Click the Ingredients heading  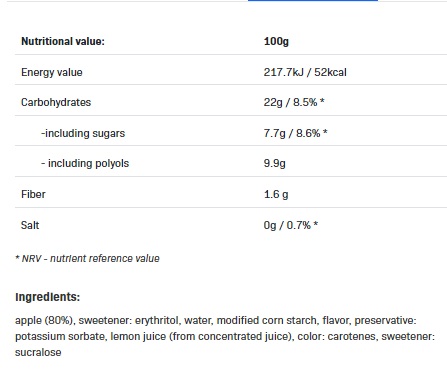[x=48, y=297]
